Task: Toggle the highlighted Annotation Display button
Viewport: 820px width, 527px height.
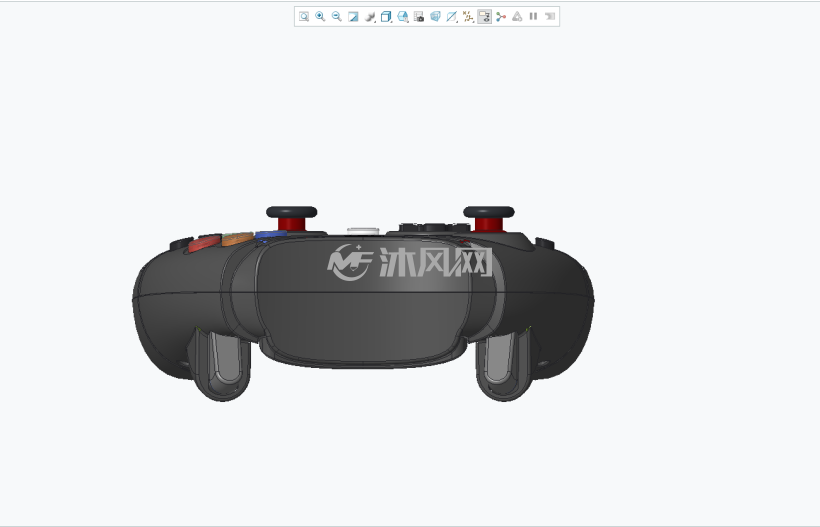Action: tap(484, 16)
